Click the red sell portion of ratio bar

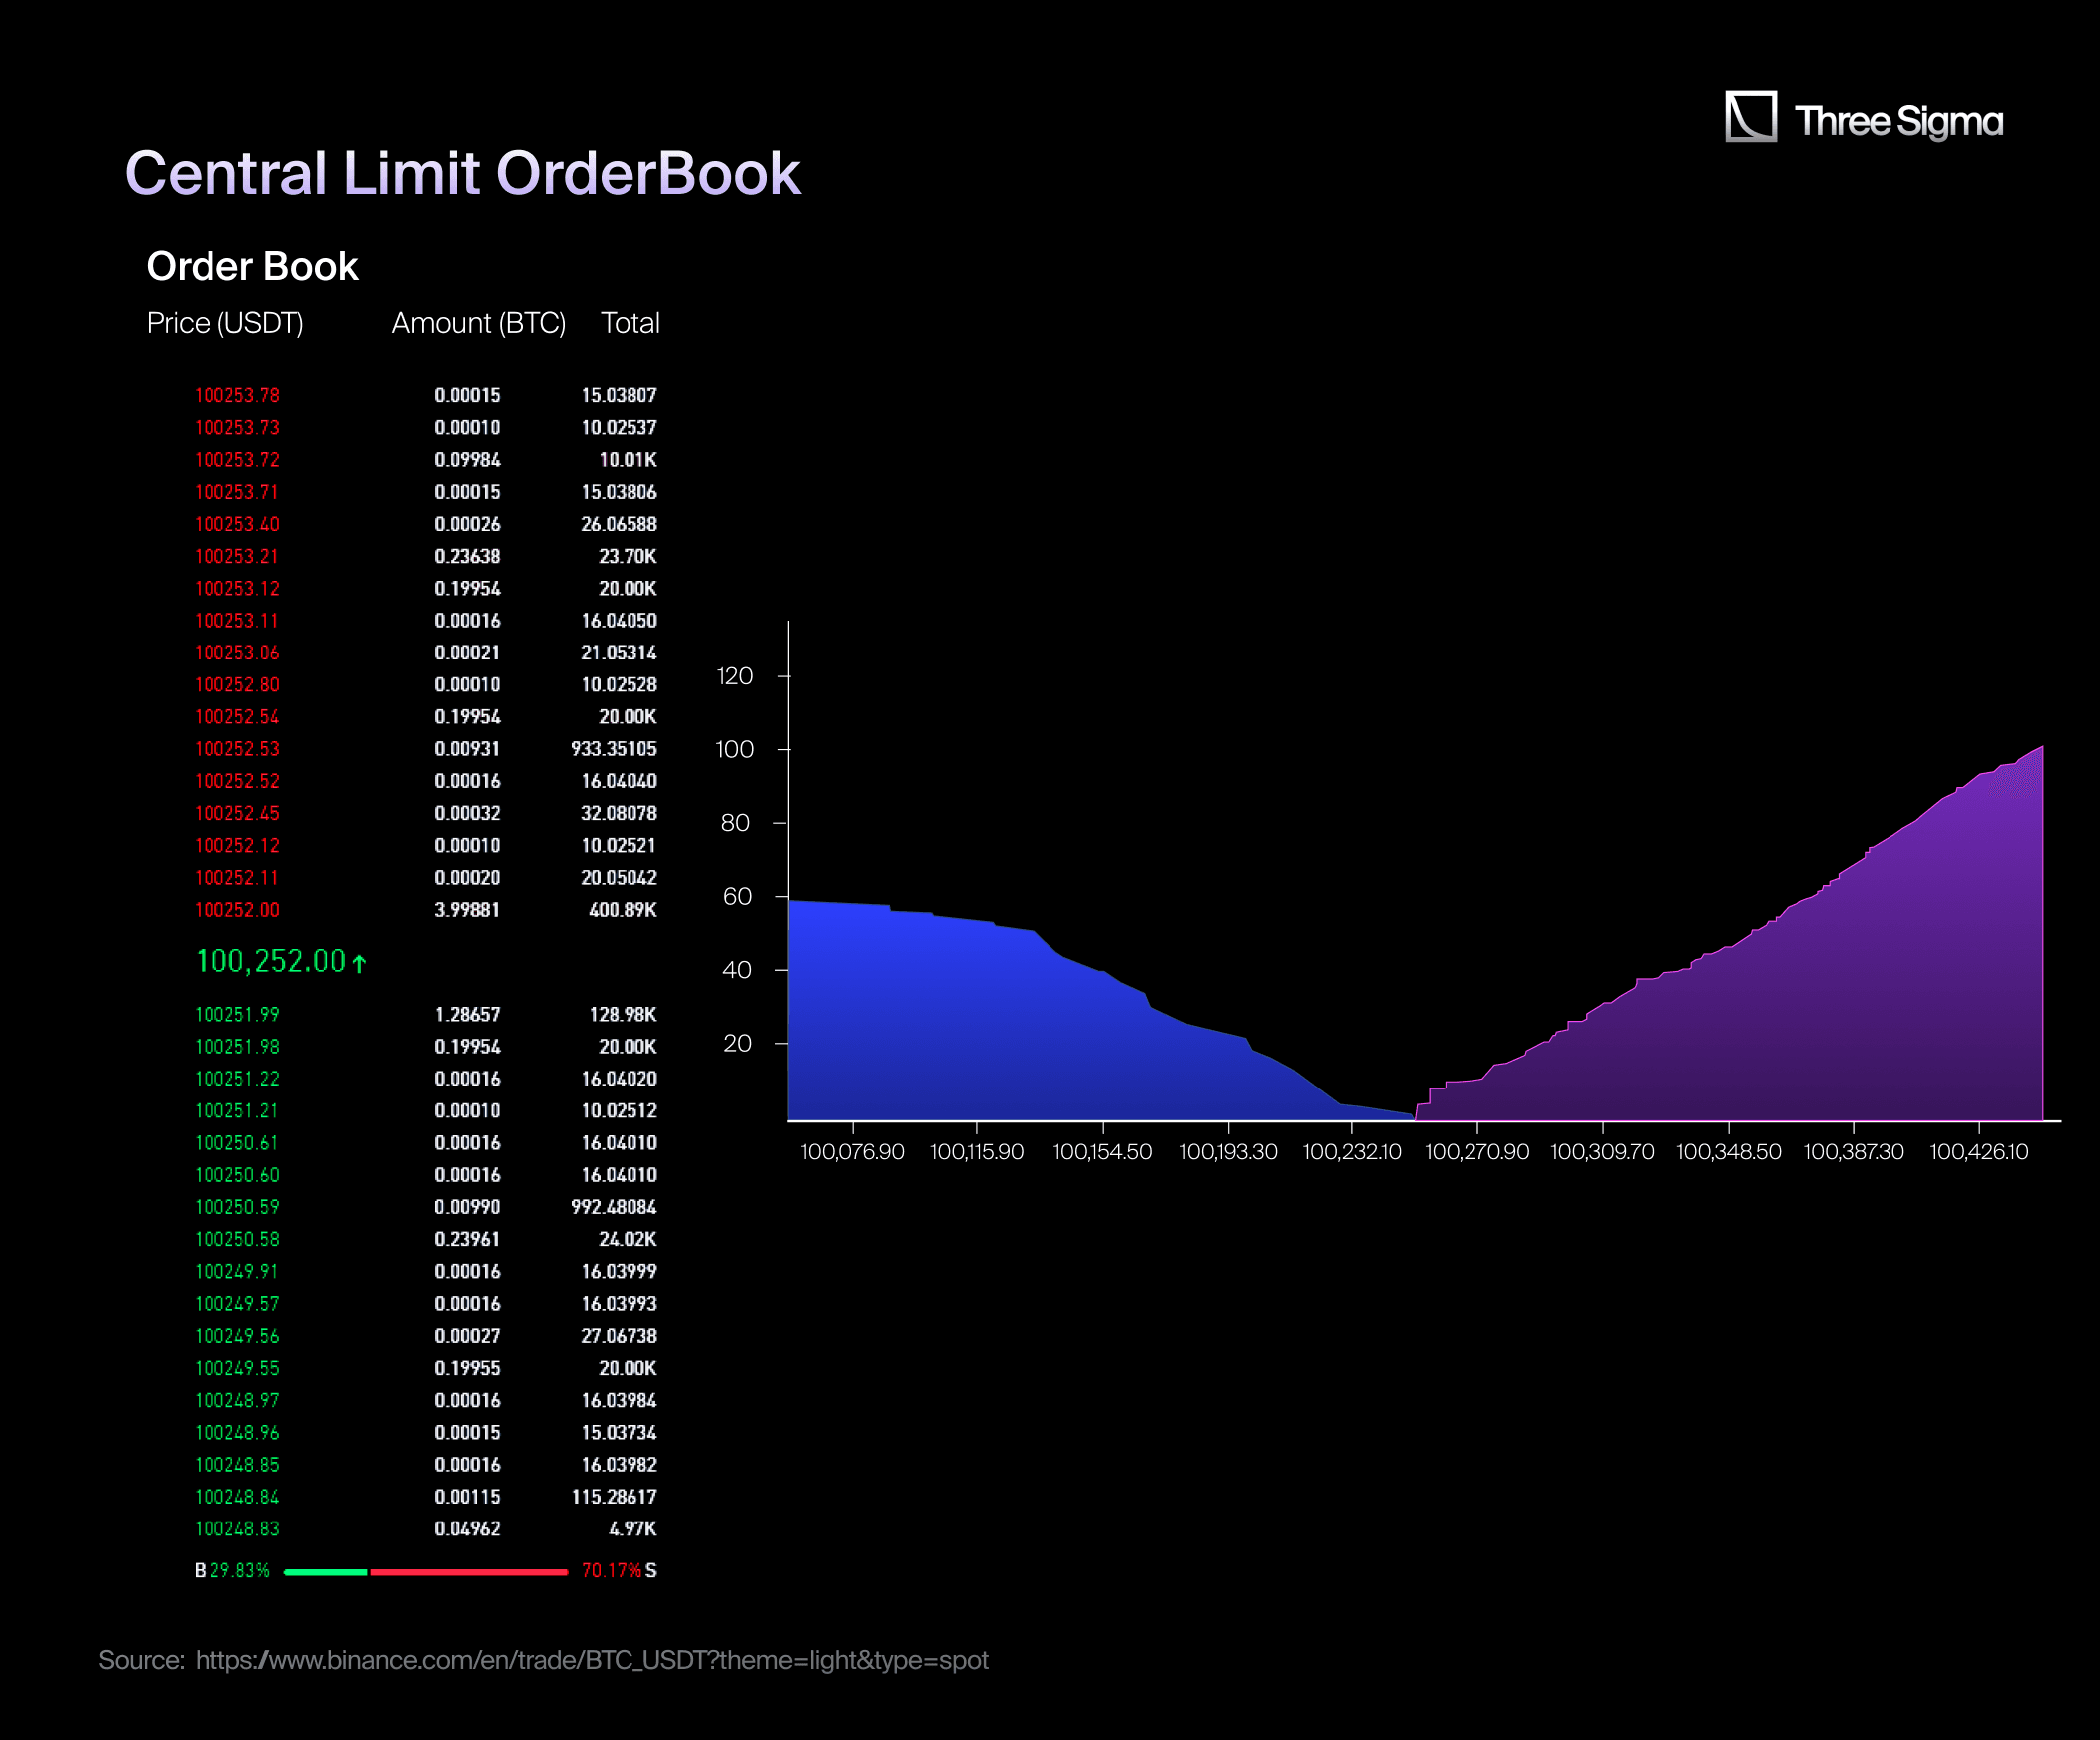(468, 1572)
